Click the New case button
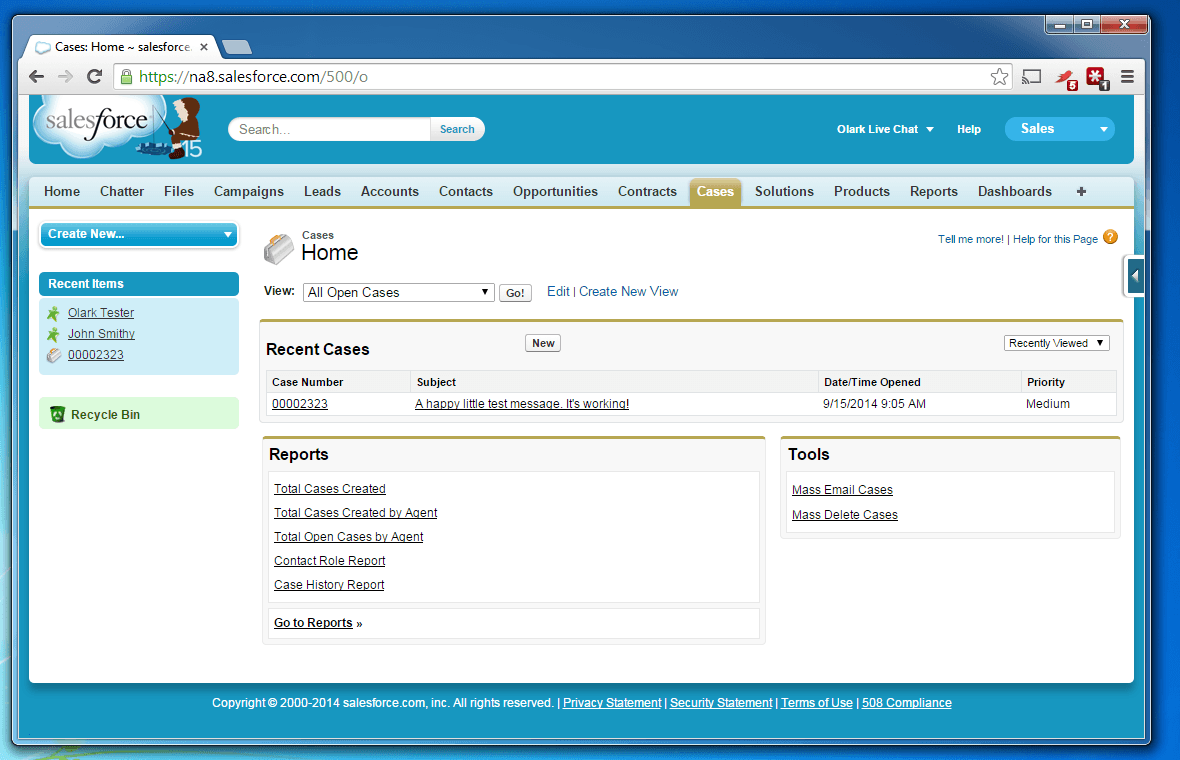This screenshot has width=1180, height=760. point(543,343)
